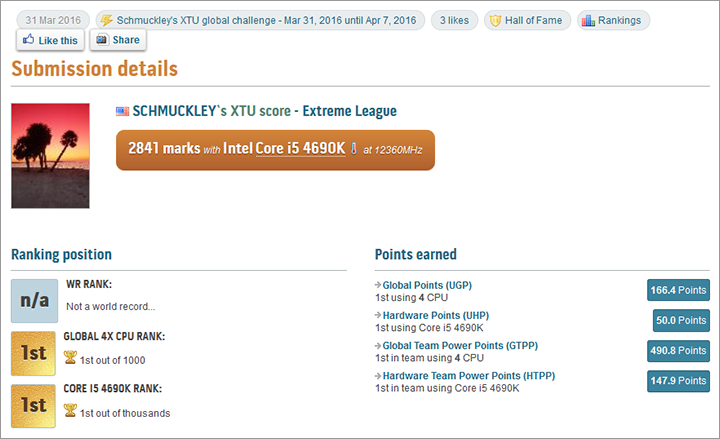Click the 1st in team using 4 CPU text
The height and width of the screenshot is (439, 720).
point(429,358)
